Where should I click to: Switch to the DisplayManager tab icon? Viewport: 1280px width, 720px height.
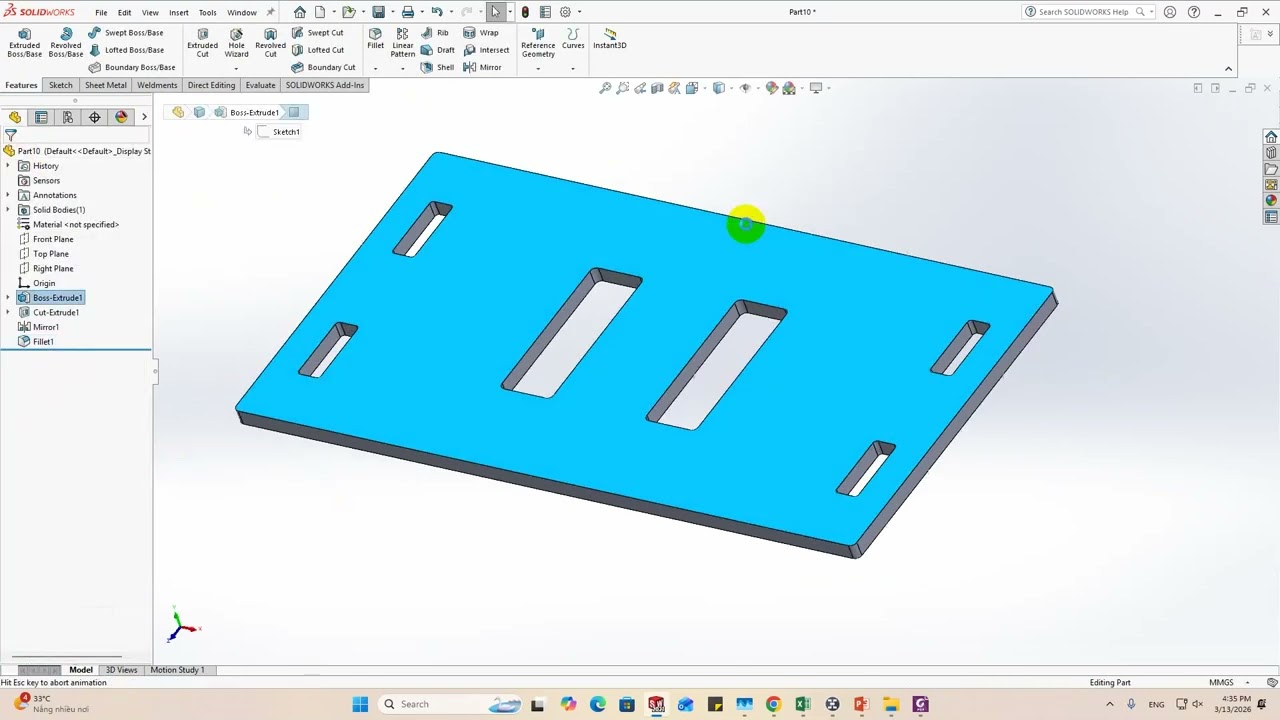121,117
